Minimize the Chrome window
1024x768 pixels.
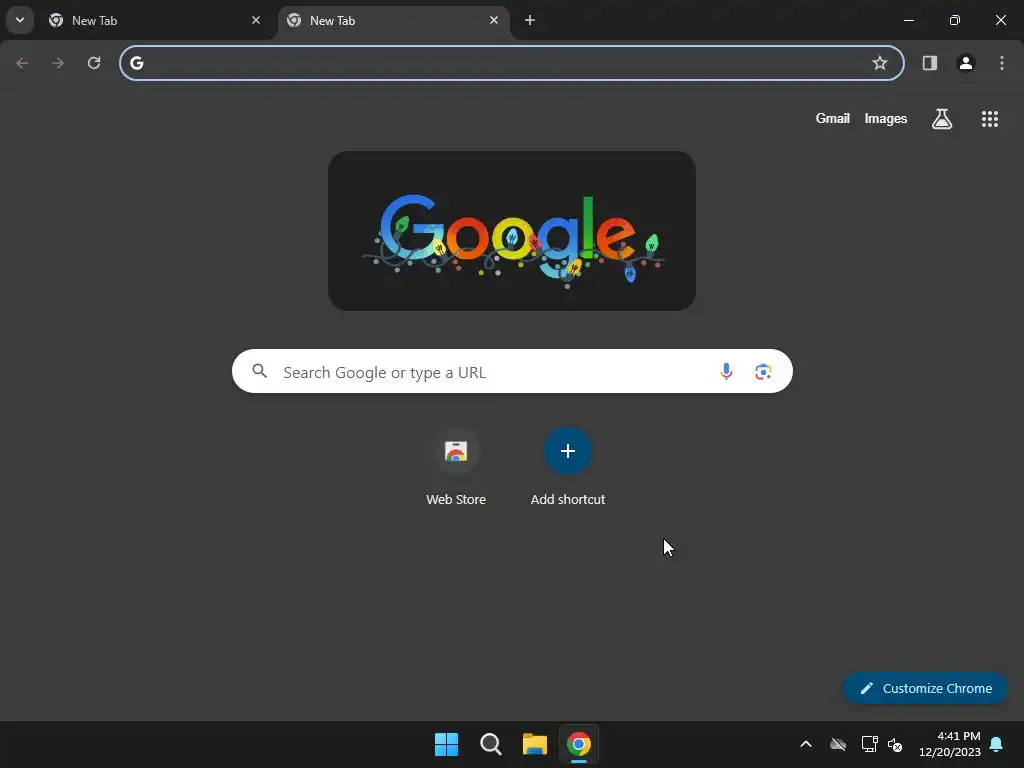point(908,20)
